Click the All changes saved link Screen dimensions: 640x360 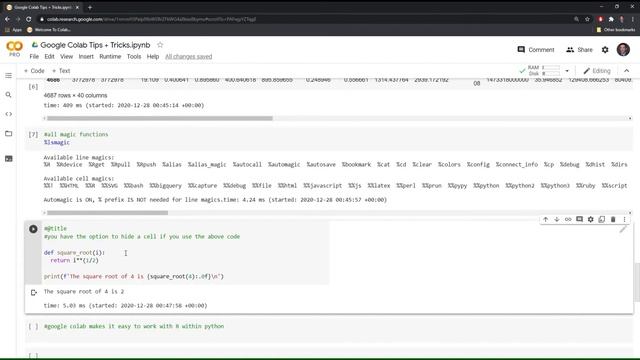(189, 57)
